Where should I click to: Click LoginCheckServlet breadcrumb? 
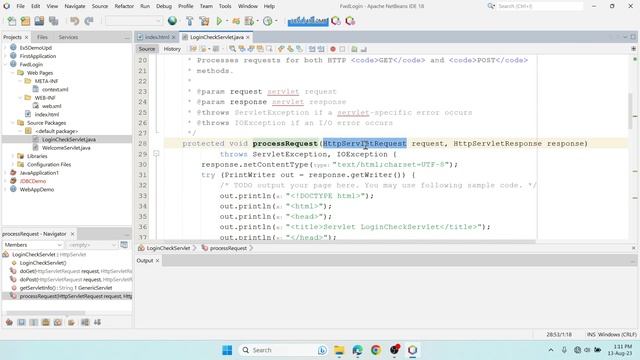click(168, 248)
